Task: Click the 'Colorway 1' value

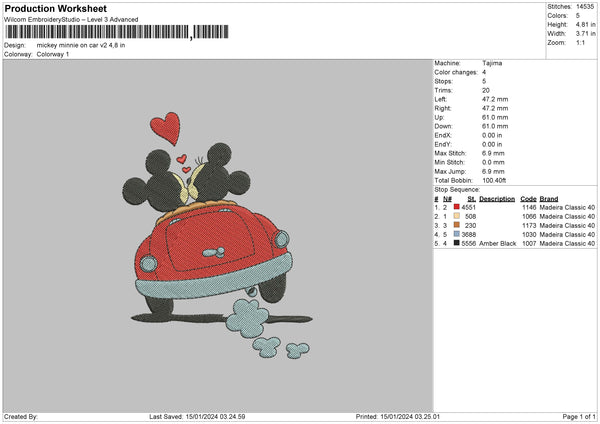Action: (53, 54)
